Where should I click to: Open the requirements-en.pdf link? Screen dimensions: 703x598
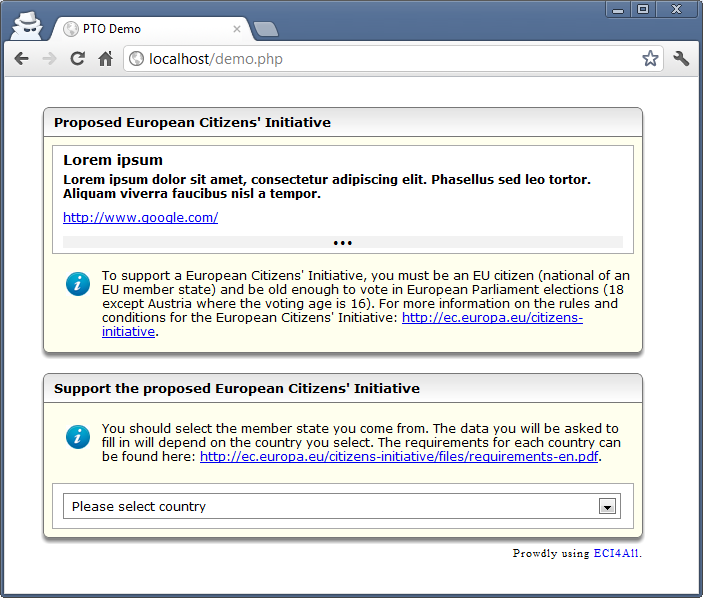[x=400, y=456]
